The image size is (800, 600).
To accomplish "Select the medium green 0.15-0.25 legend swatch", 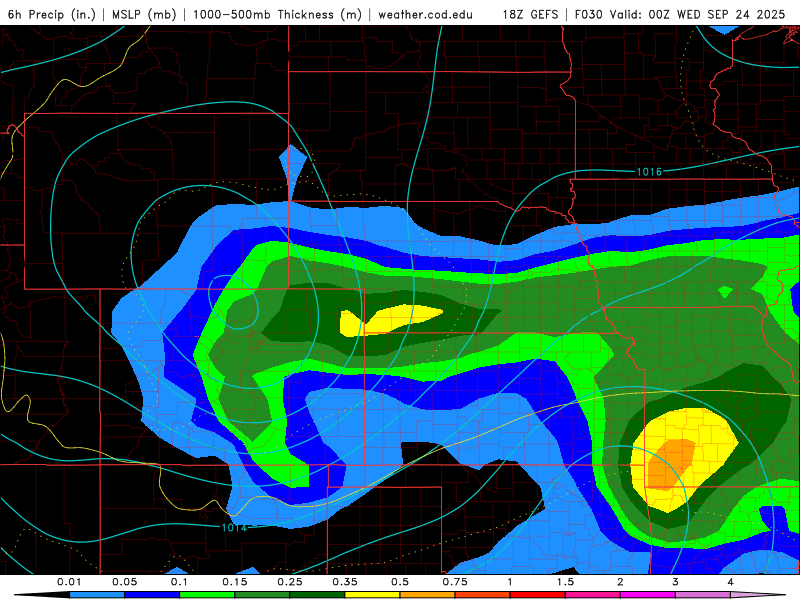I will coord(262,595).
